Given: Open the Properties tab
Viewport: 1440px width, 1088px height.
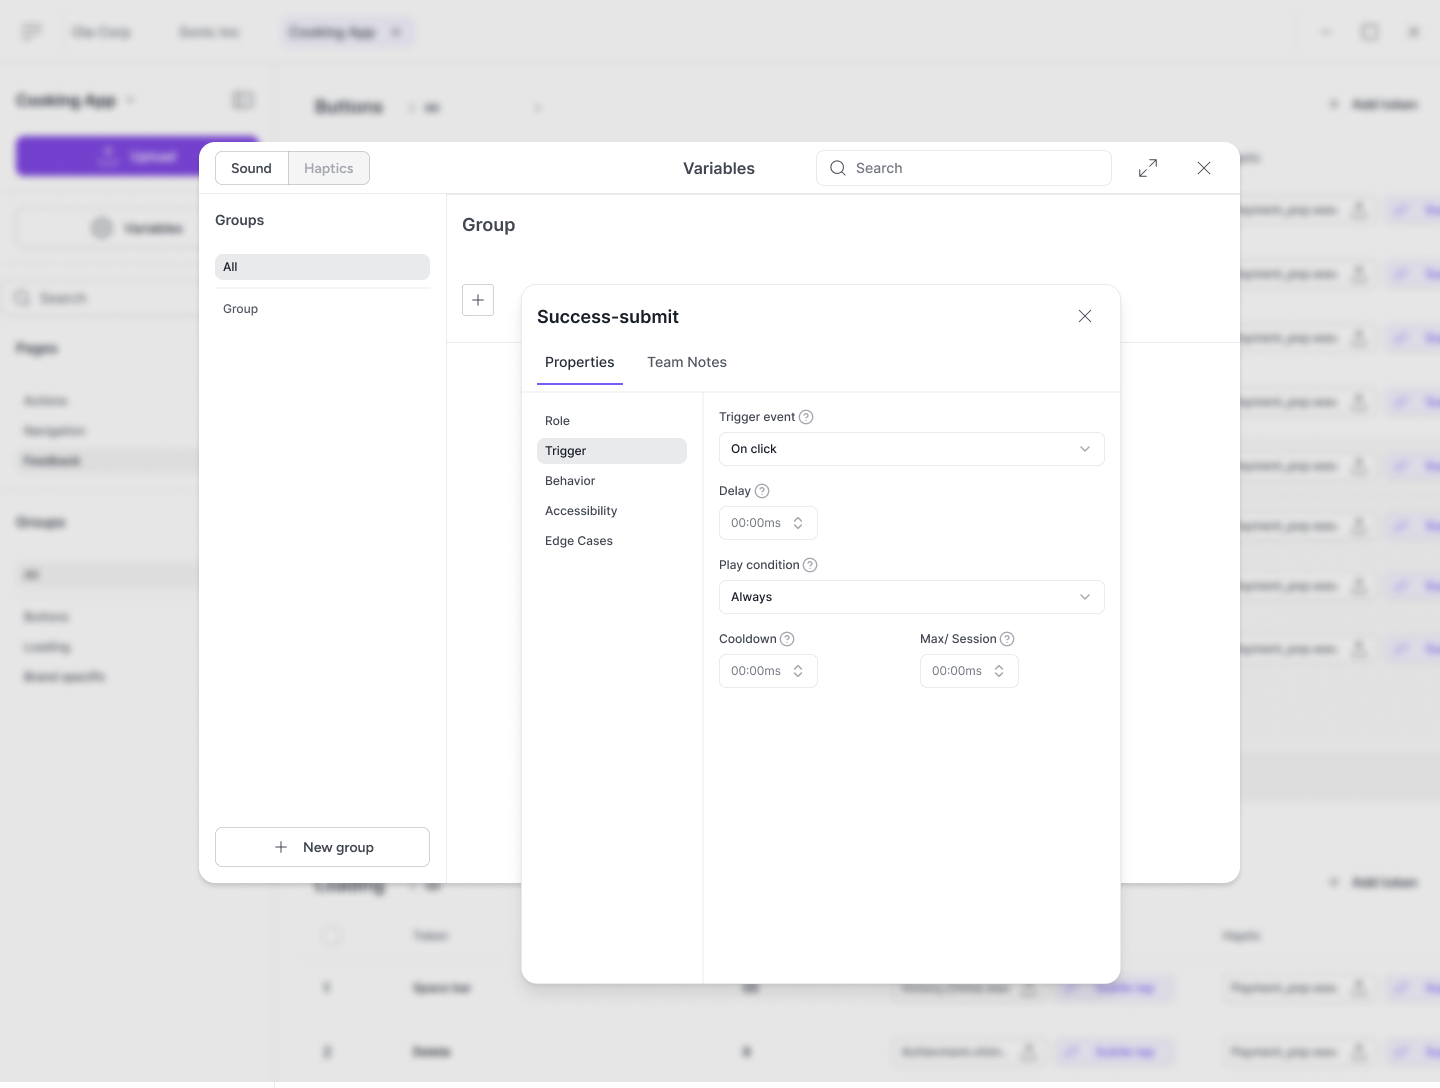Looking at the screenshot, I should (580, 362).
